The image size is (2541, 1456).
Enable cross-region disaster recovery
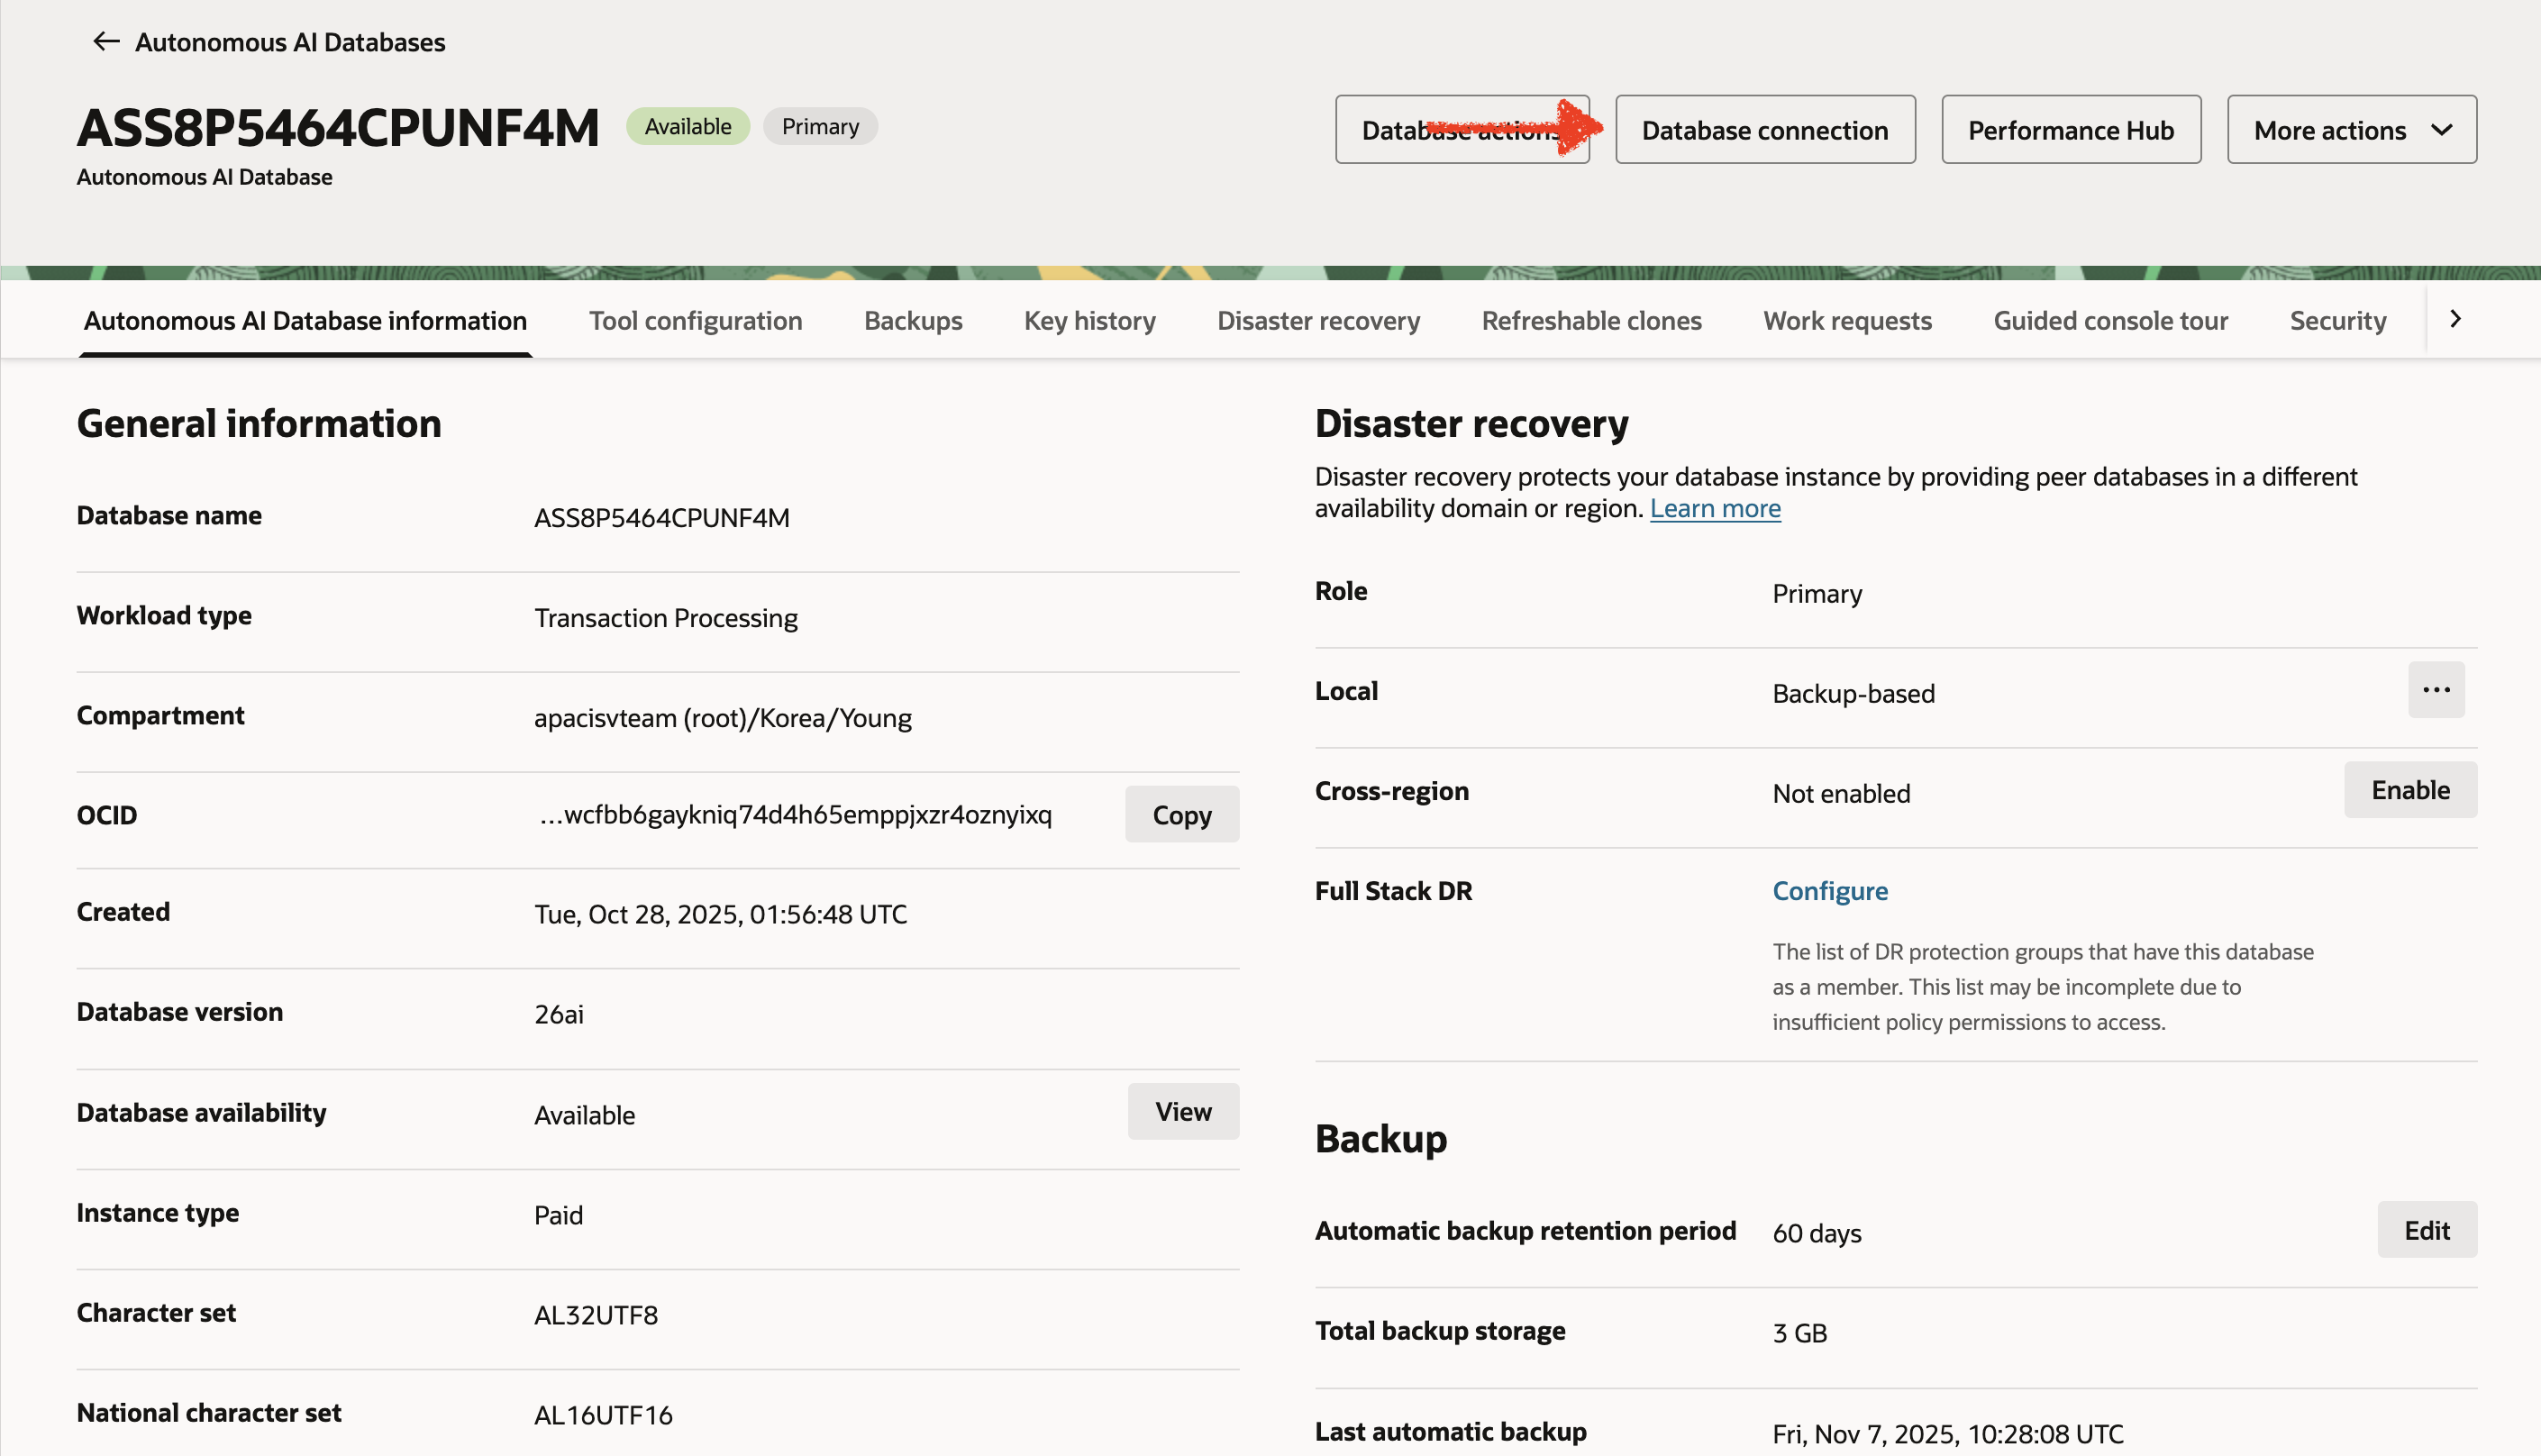coord(2409,790)
